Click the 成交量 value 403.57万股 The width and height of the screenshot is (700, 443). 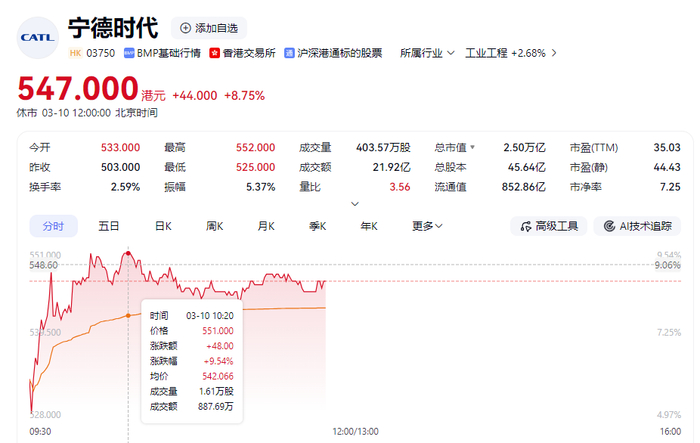[x=383, y=147]
